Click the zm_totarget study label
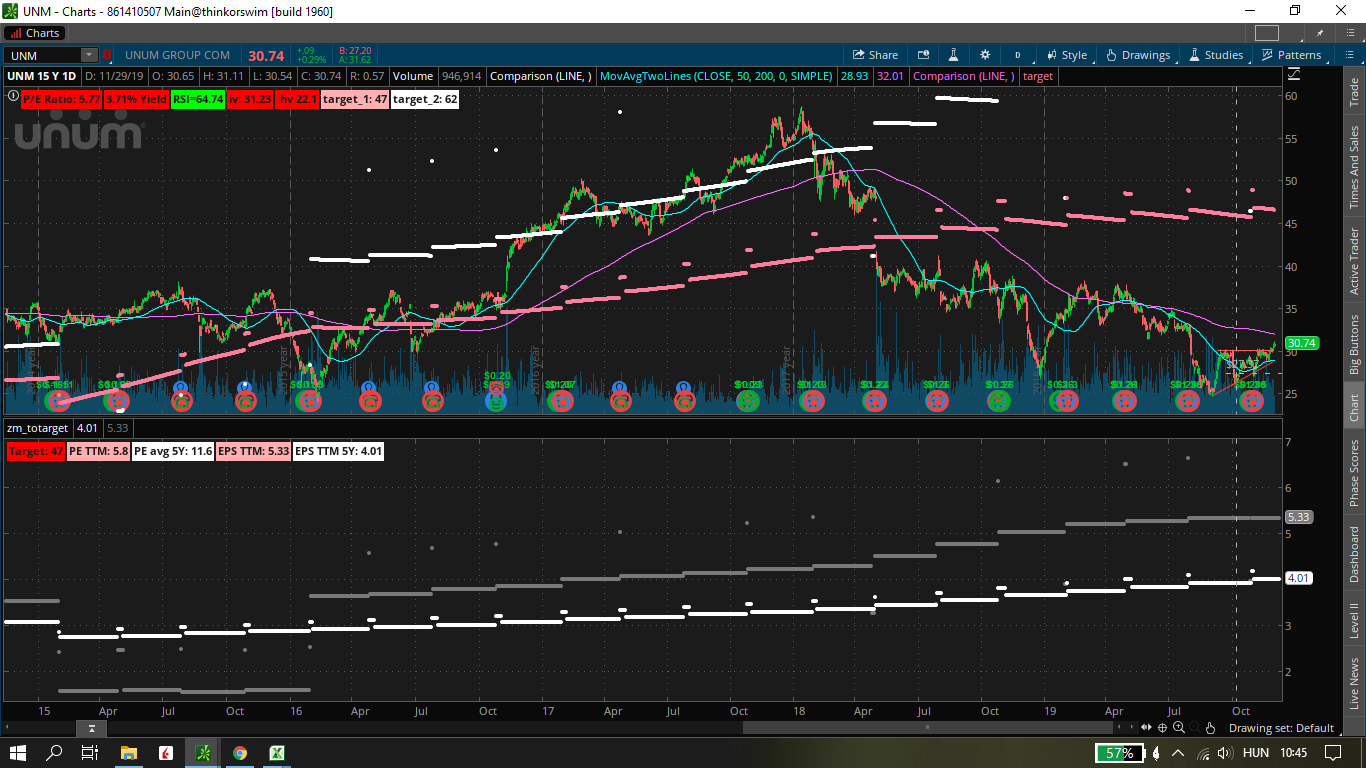 (39, 428)
